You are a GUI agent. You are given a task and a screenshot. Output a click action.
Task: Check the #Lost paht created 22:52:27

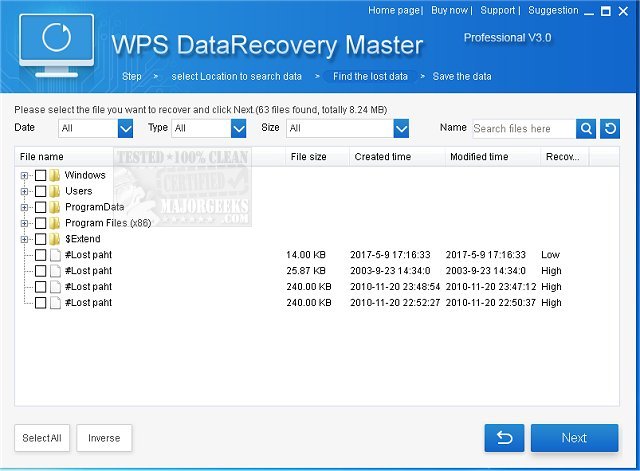40,302
